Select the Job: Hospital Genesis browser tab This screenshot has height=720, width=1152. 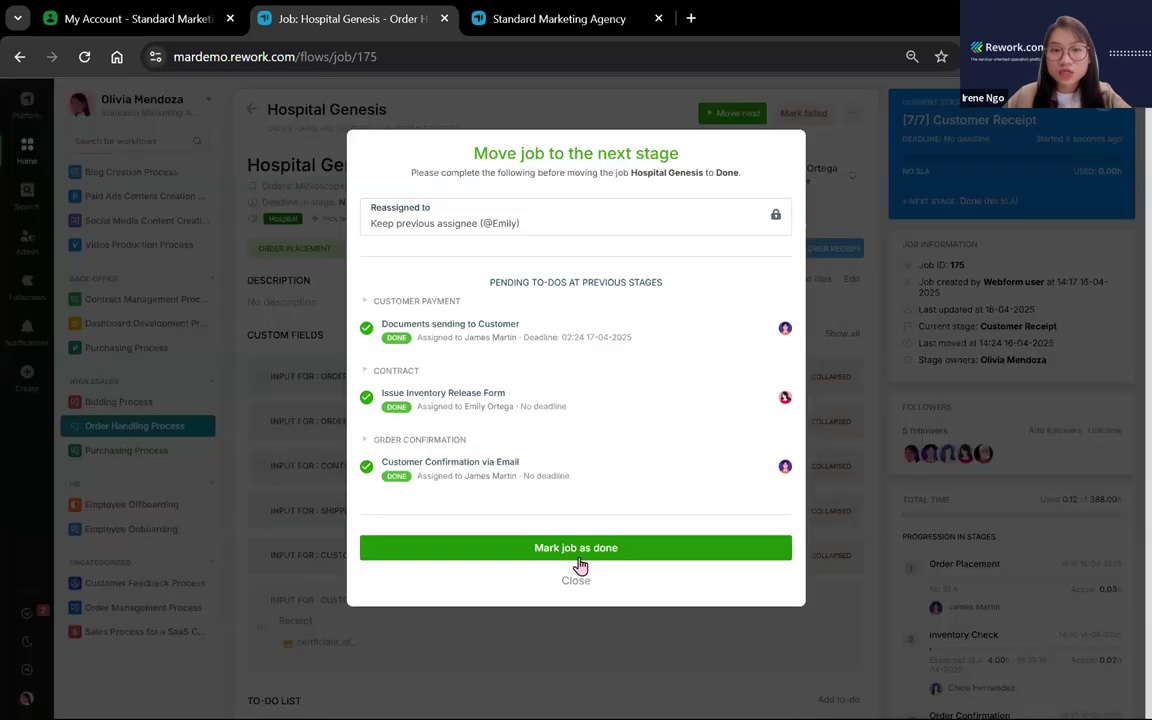click(x=353, y=18)
